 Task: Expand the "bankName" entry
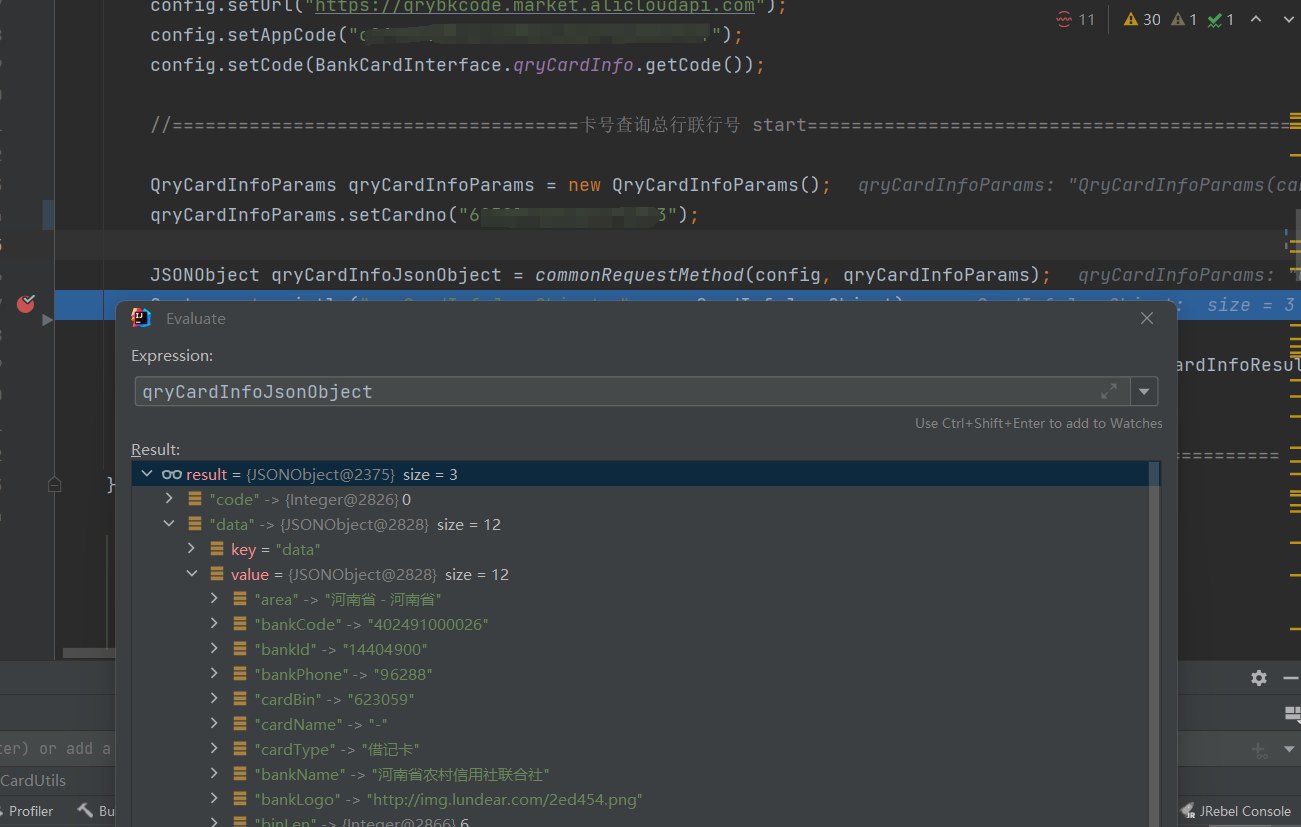(x=214, y=774)
